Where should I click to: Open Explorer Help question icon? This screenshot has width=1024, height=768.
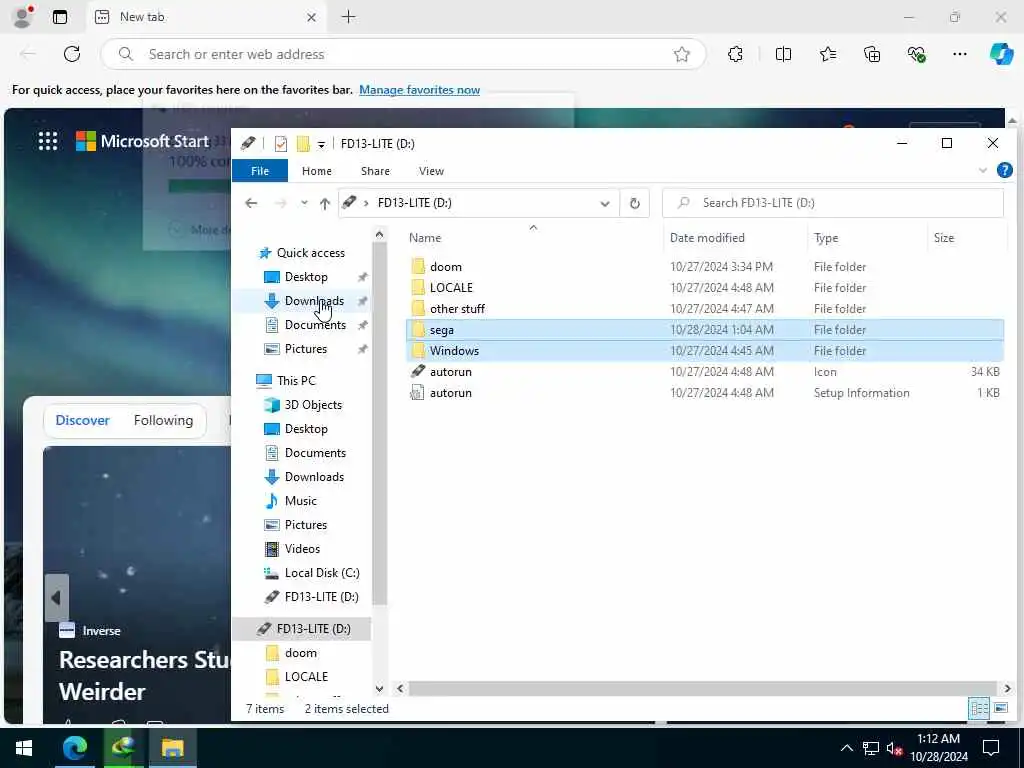coord(1004,170)
